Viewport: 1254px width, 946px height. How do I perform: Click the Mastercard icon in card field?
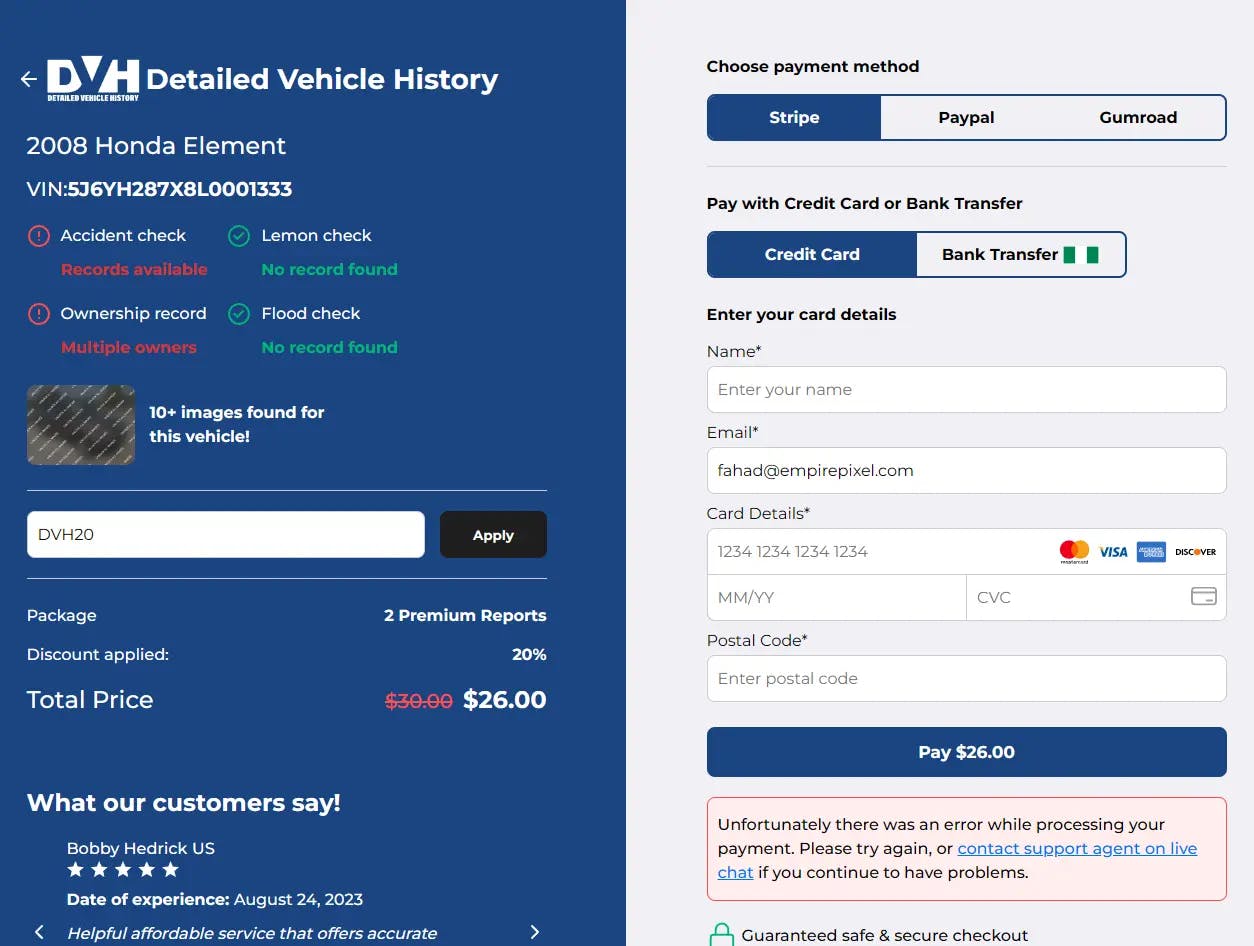click(x=1074, y=550)
